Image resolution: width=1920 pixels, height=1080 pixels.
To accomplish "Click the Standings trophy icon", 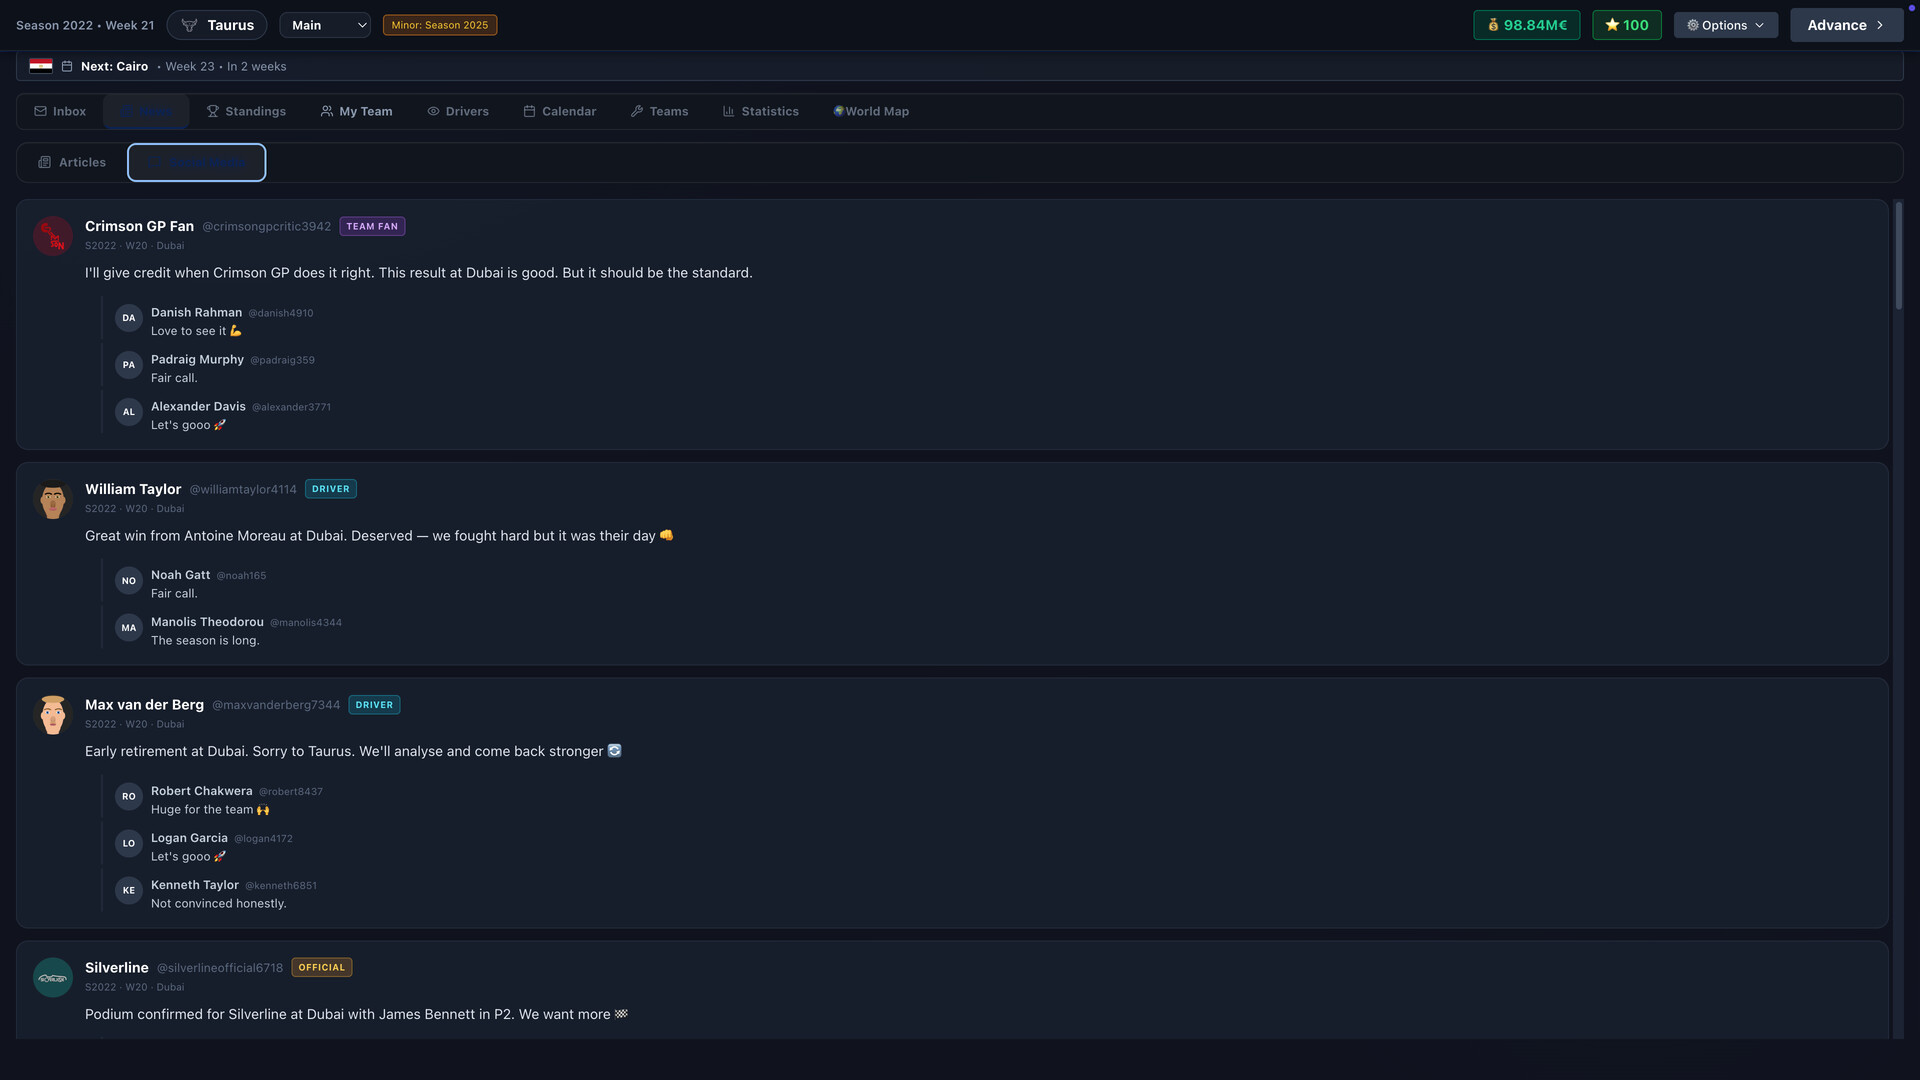I will tap(213, 111).
